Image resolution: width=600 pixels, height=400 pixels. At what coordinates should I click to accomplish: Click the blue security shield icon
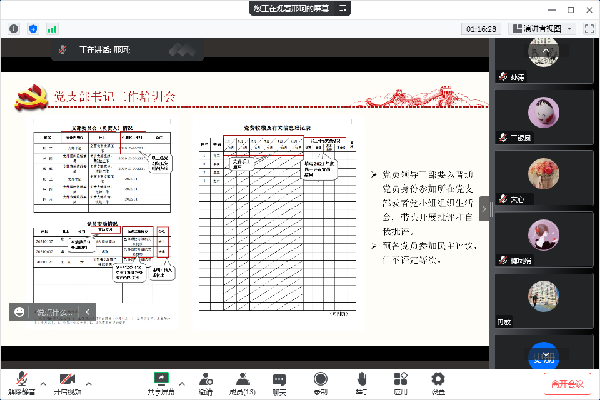click(x=34, y=30)
